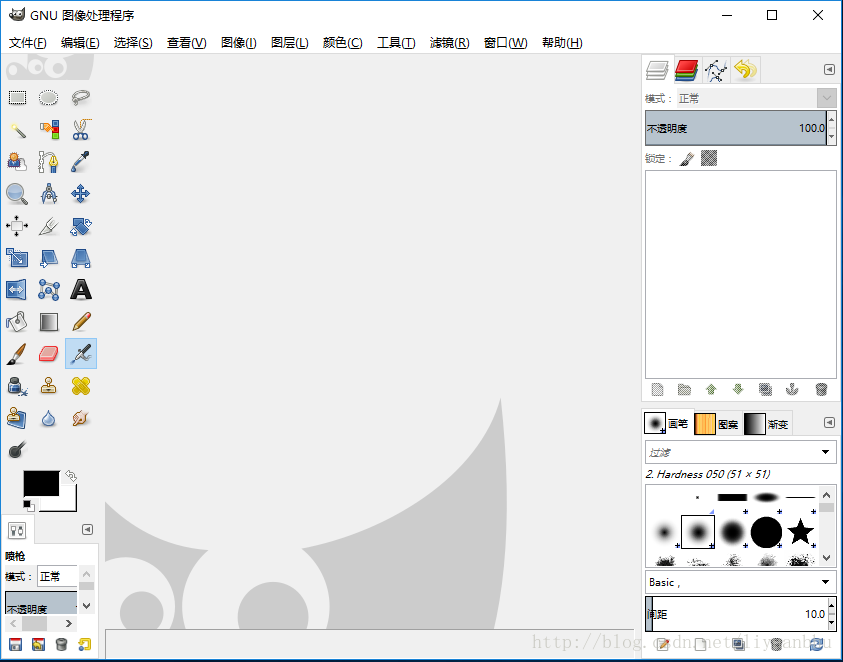Screen dimensions: 843x662
Task: Open the layer 模式 dropdown
Action: click(x=756, y=98)
